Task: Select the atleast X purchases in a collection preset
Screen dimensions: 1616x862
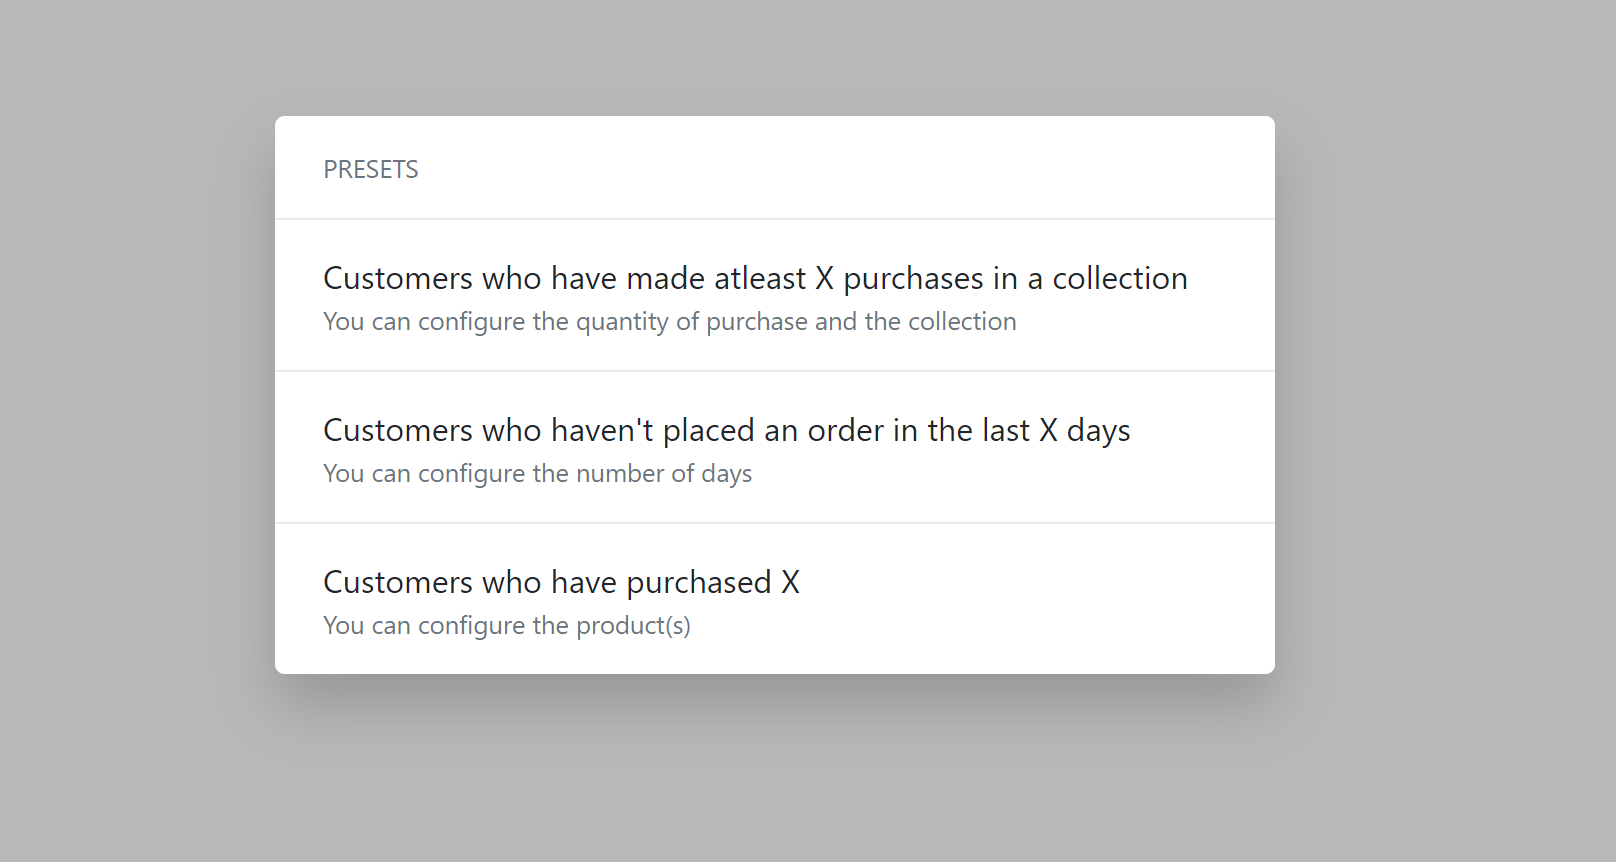Action: click(775, 296)
